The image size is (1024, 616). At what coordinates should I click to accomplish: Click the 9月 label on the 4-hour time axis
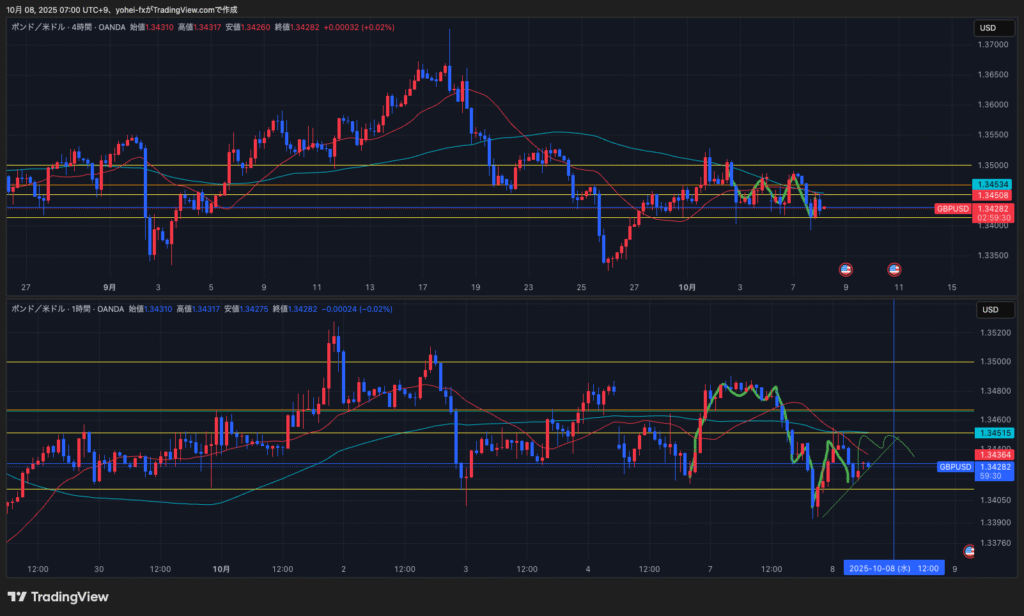109,287
